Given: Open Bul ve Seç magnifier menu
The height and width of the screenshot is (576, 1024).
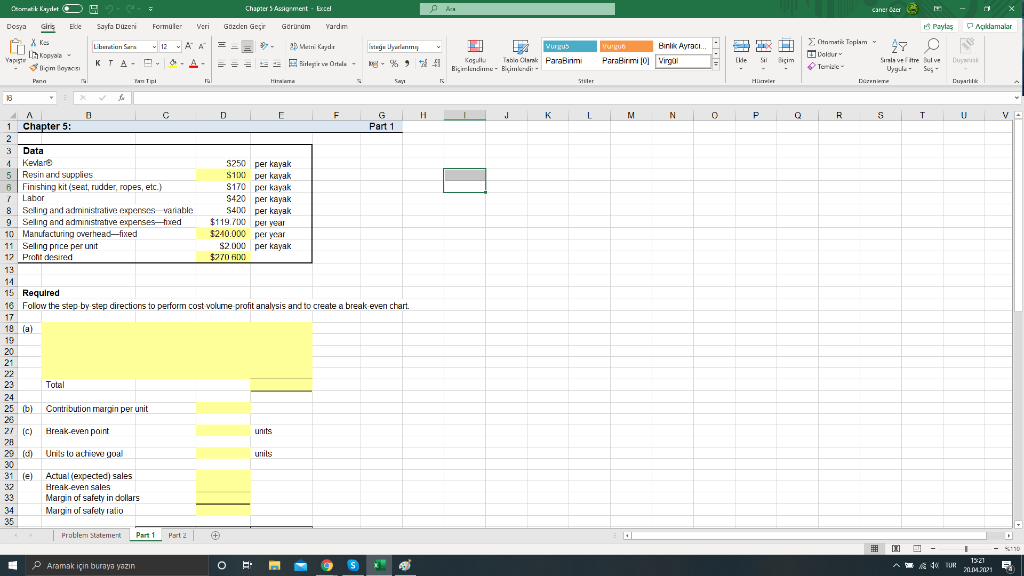Looking at the screenshot, I should (x=932, y=56).
